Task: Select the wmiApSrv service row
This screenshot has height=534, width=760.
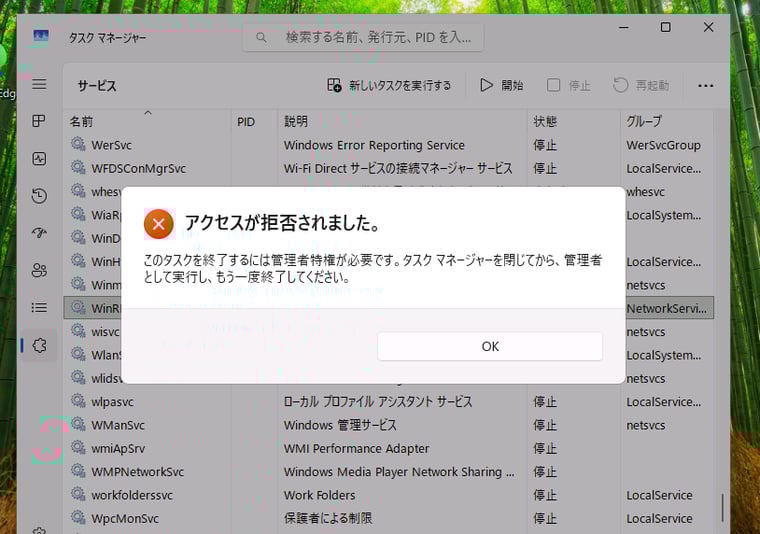Action: pos(389,448)
